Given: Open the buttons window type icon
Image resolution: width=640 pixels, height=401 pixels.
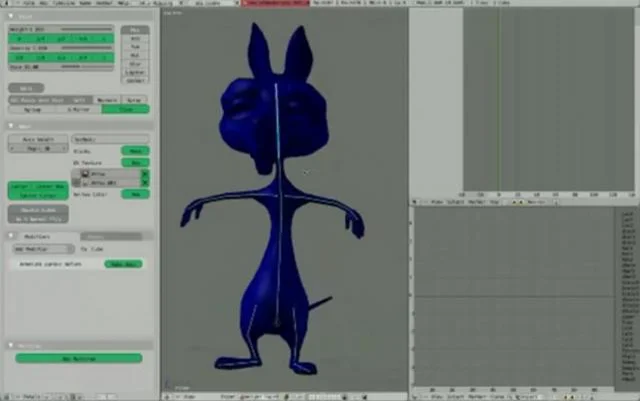Looking at the screenshot, I should [7, 397].
